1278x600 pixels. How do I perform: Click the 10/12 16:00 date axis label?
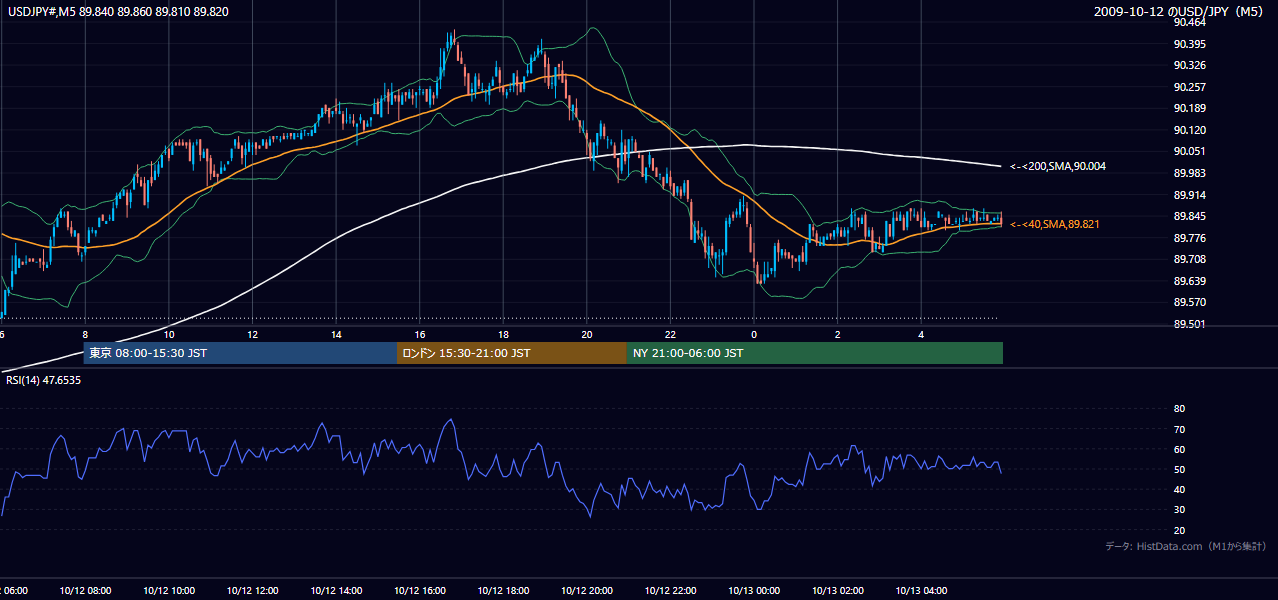(x=420, y=590)
